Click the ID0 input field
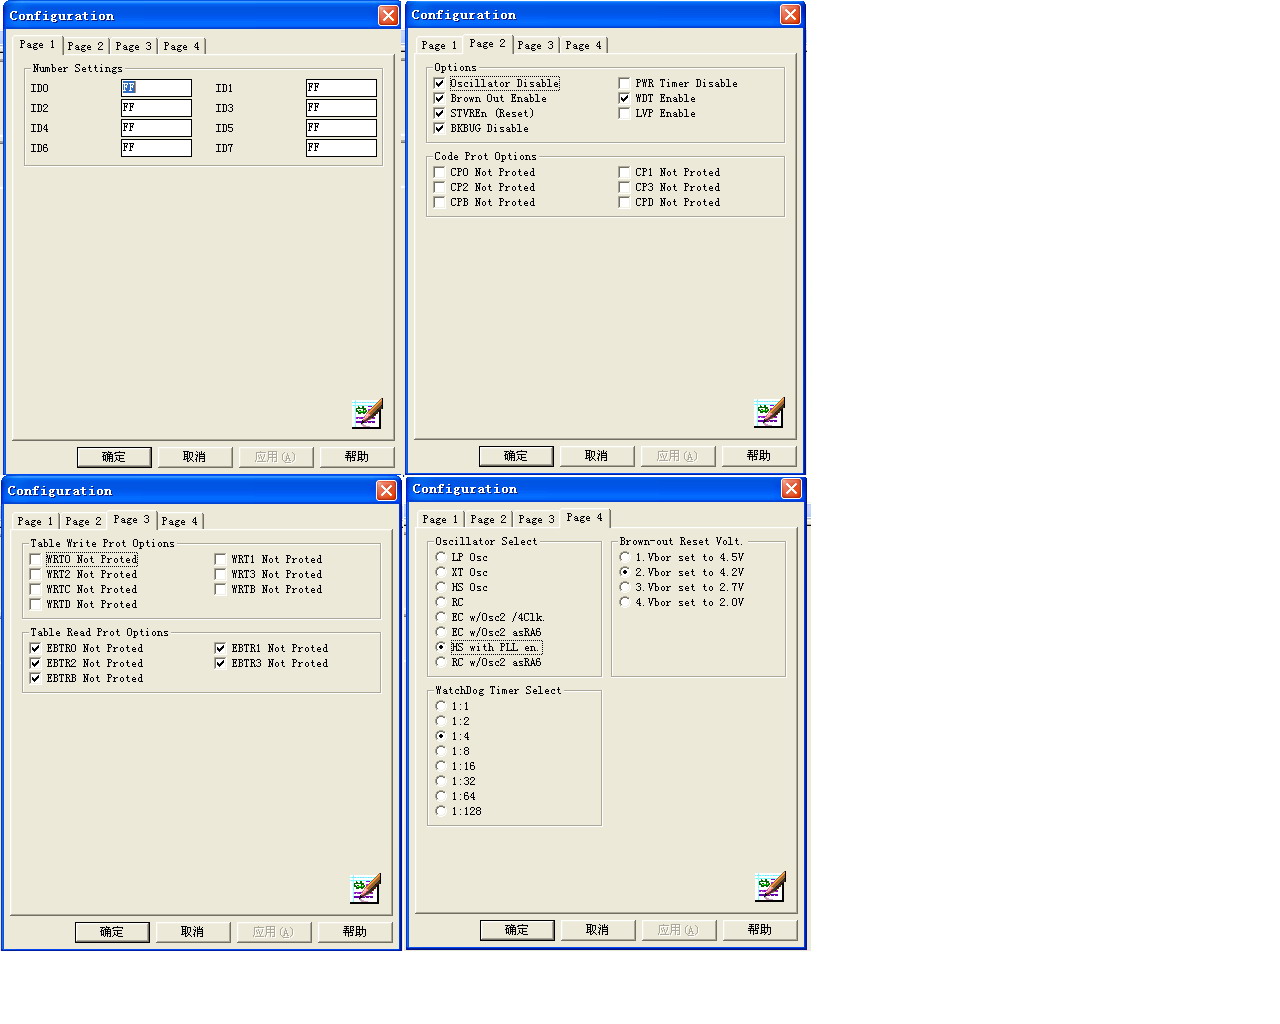 [x=156, y=88]
